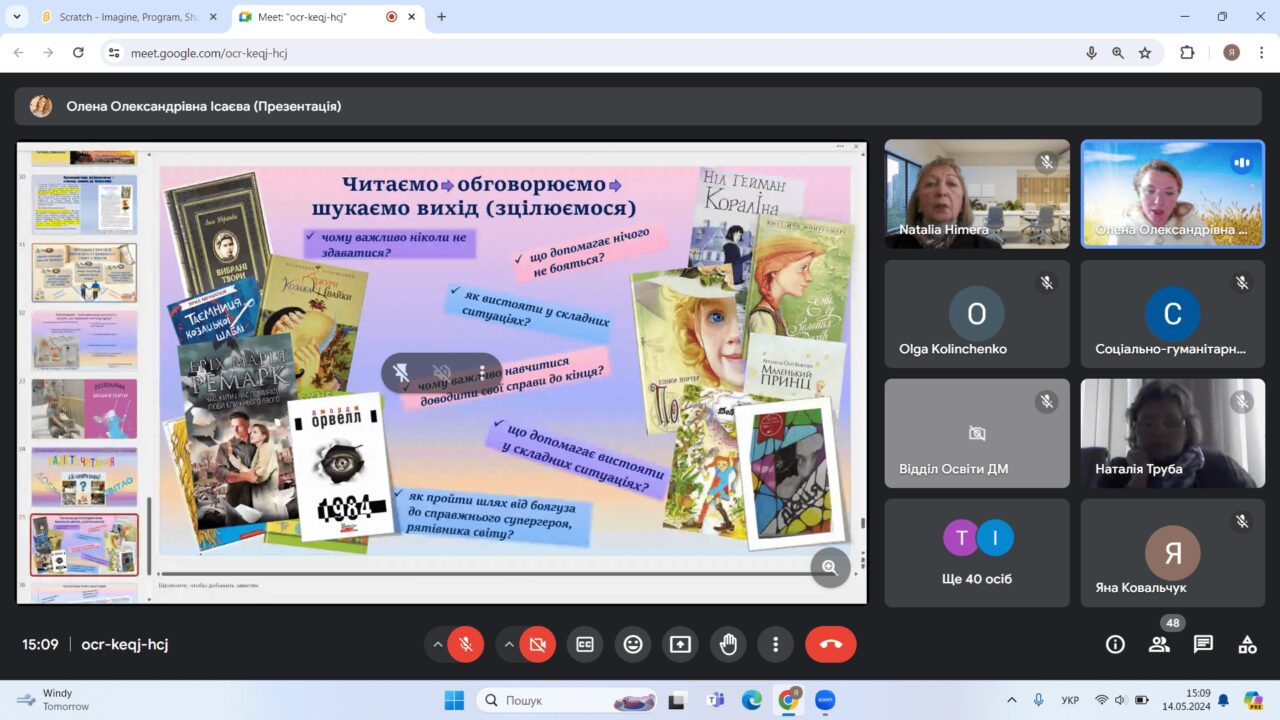This screenshot has height=720, width=1280.
Task: Click the present screen button
Action: 681,645
